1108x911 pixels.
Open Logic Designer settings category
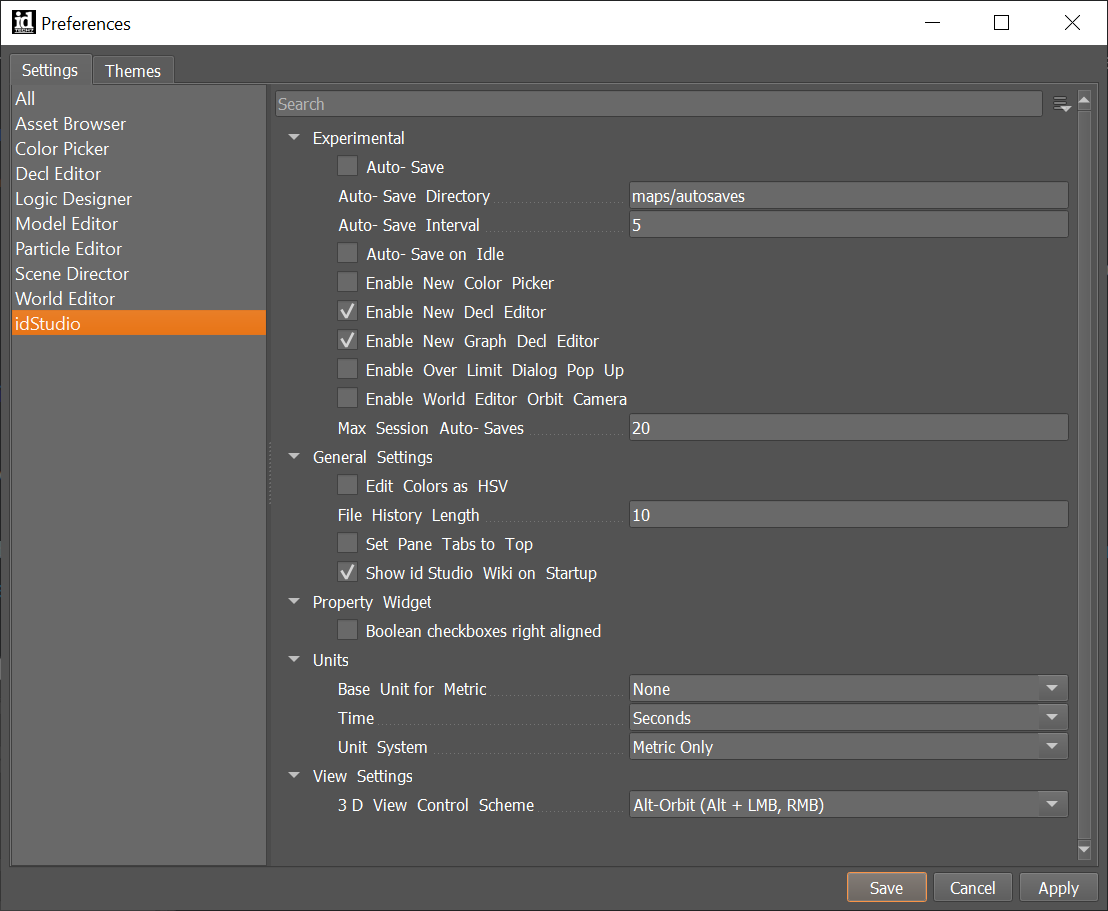[x=138, y=199]
